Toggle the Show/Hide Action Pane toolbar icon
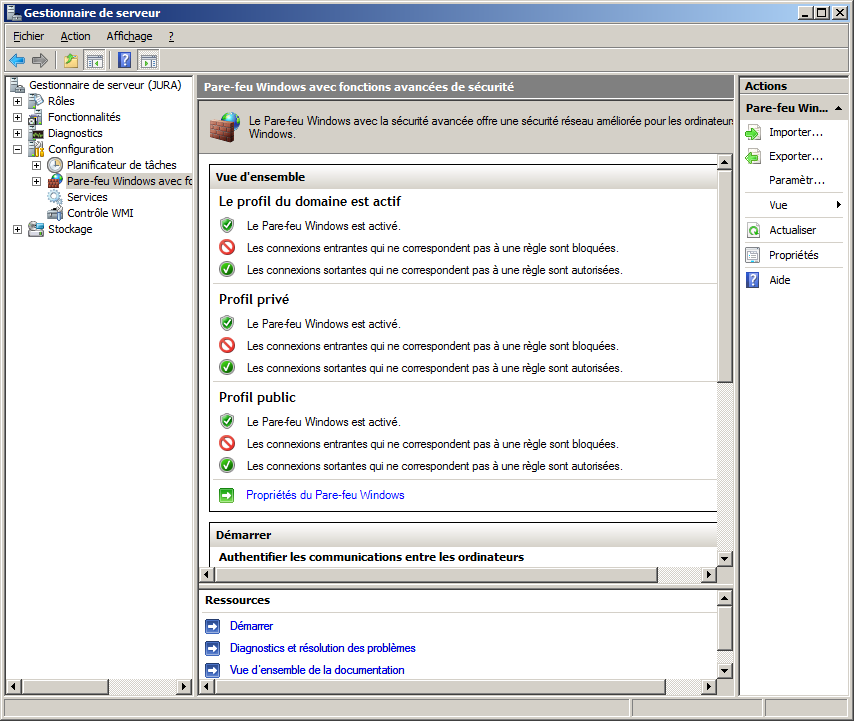The width and height of the screenshot is (854, 721). pyautogui.click(x=149, y=60)
